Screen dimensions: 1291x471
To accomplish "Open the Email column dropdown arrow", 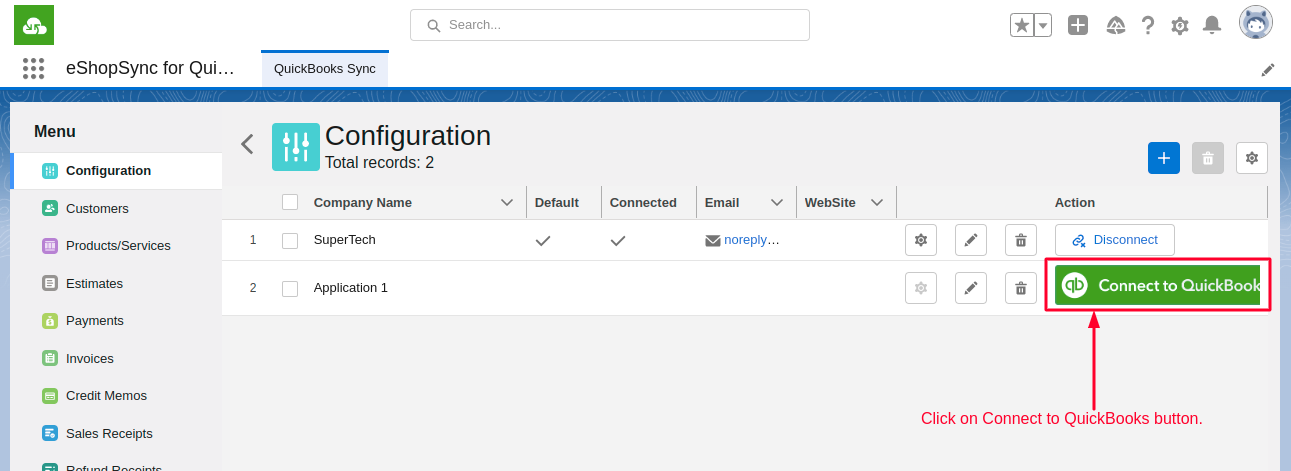I will coord(776,202).
